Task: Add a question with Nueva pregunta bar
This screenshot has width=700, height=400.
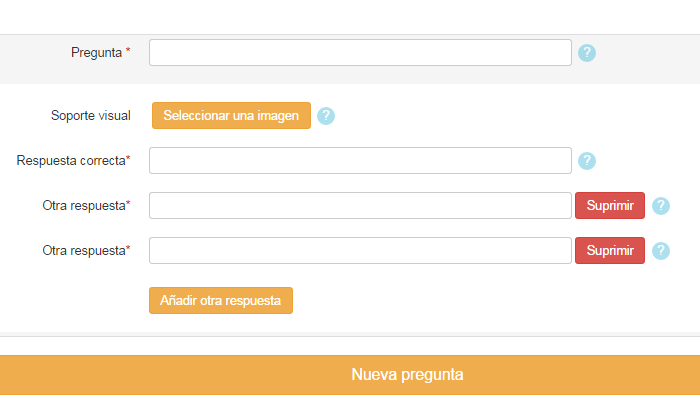Action: point(350,375)
